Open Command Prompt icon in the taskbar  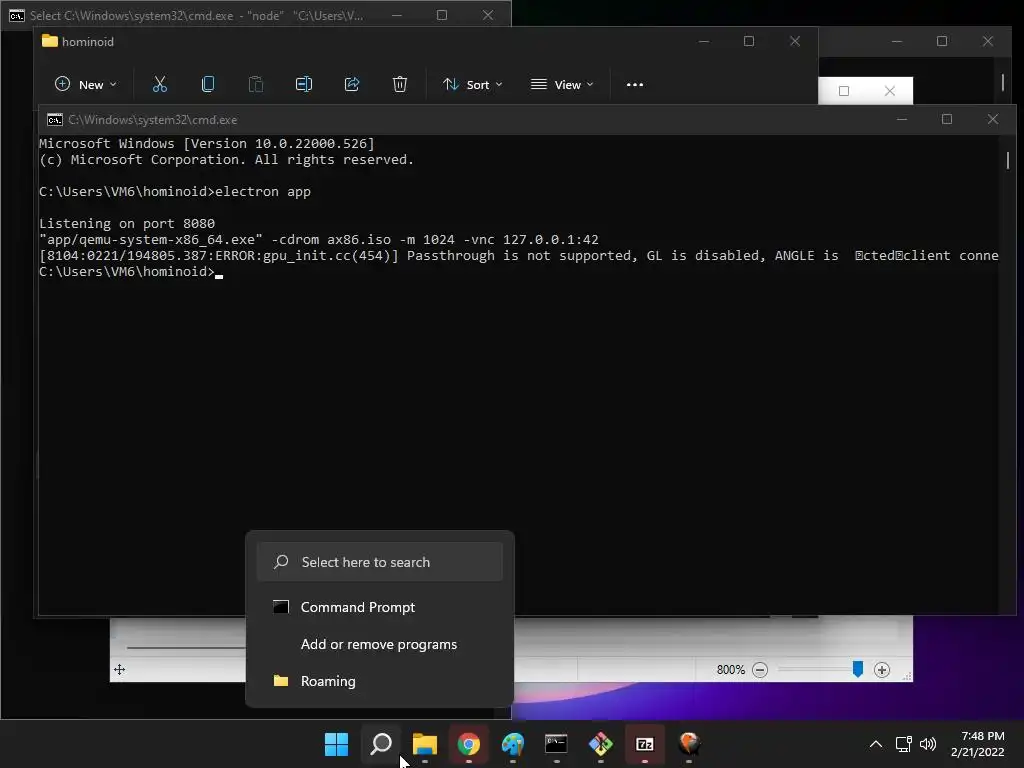click(x=556, y=744)
